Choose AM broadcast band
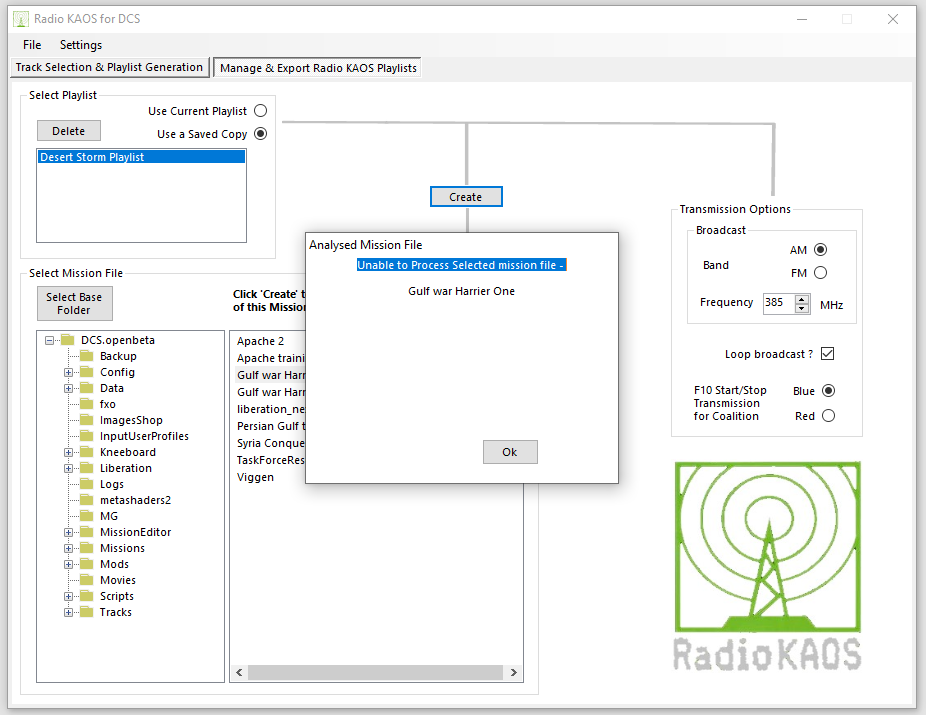This screenshot has height=715, width=926. 820,250
